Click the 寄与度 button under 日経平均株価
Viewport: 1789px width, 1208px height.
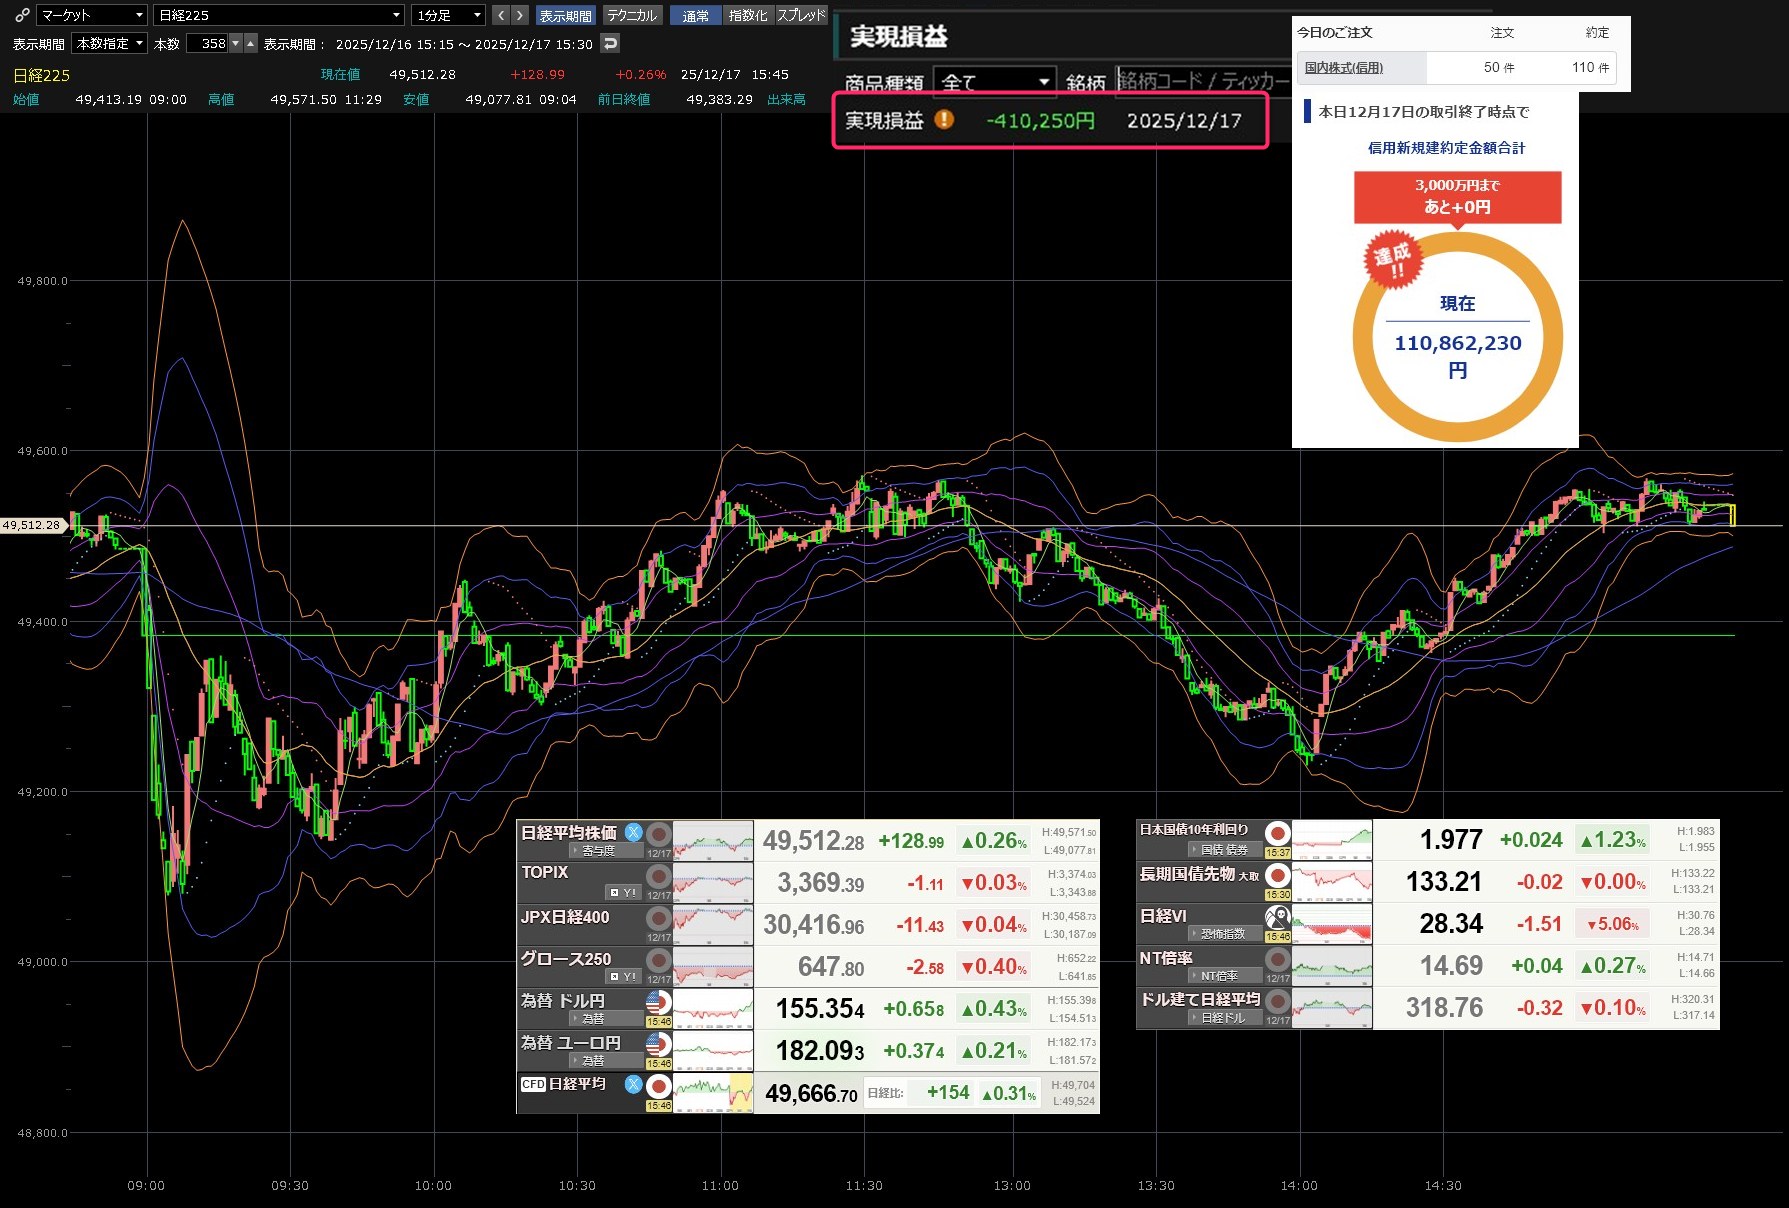(597, 851)
